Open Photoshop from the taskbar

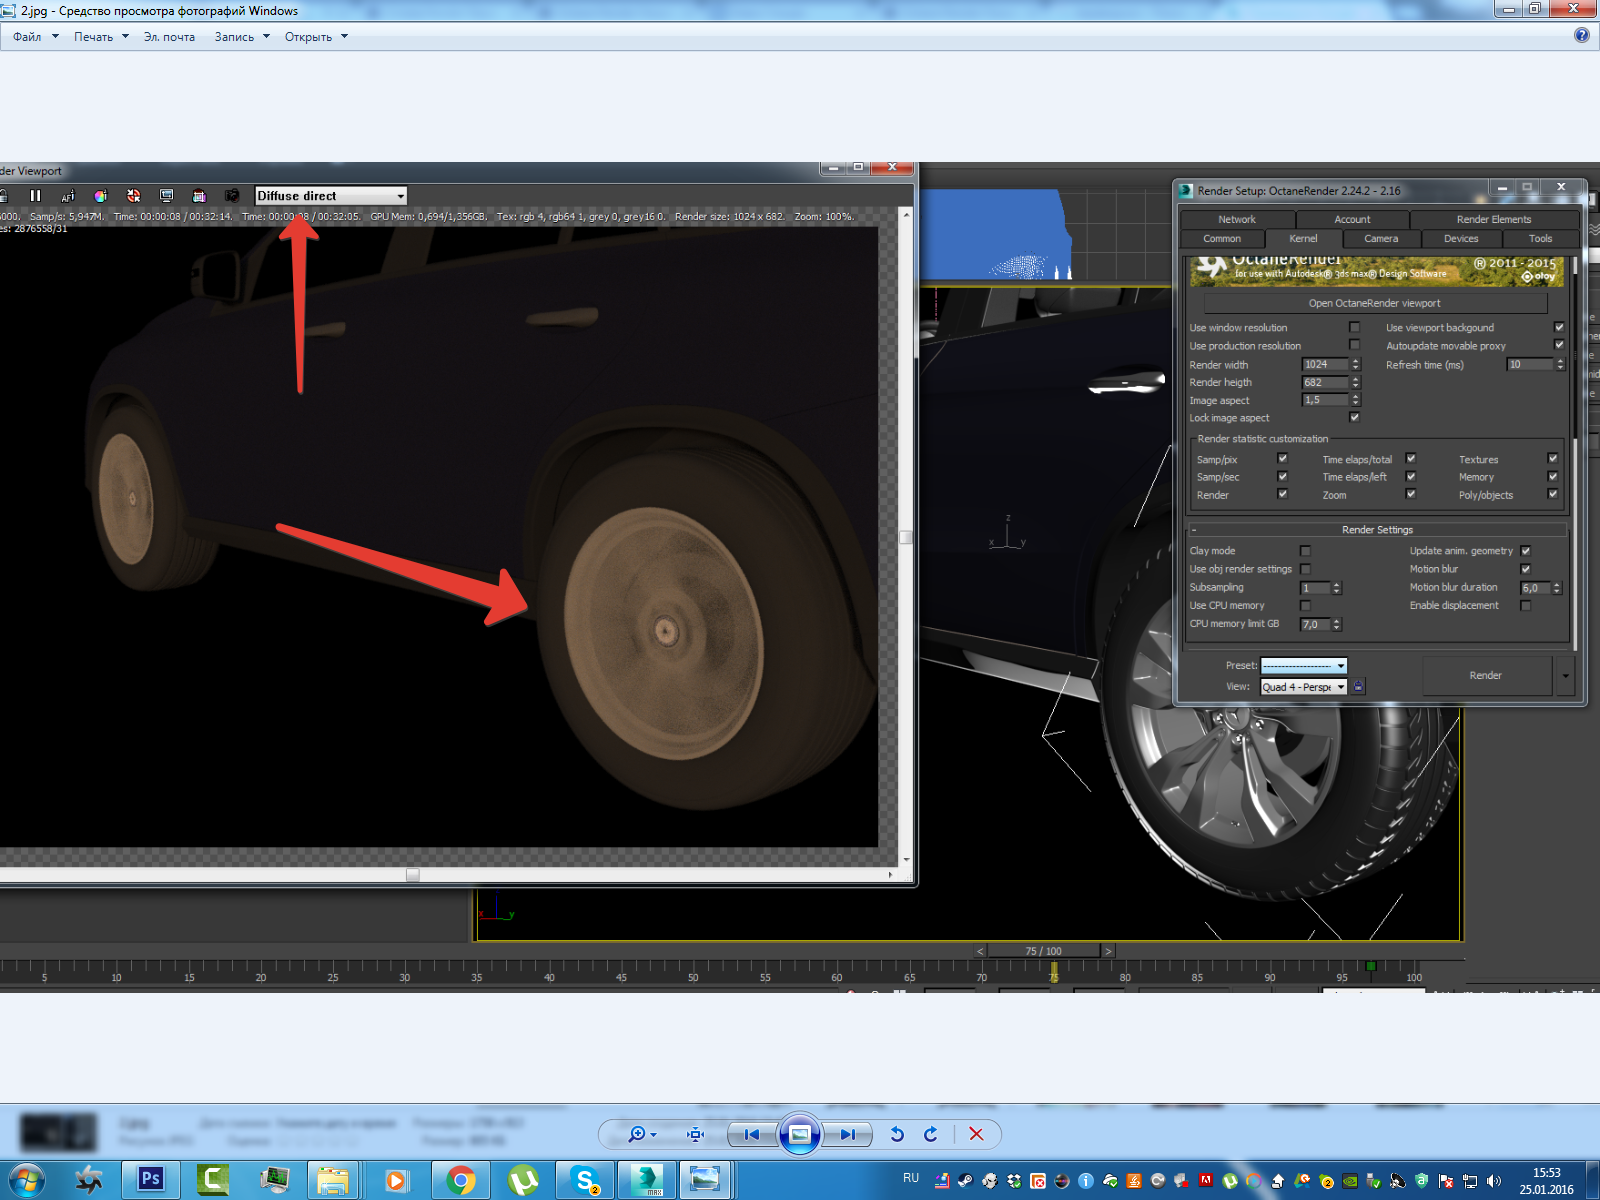151,1179
